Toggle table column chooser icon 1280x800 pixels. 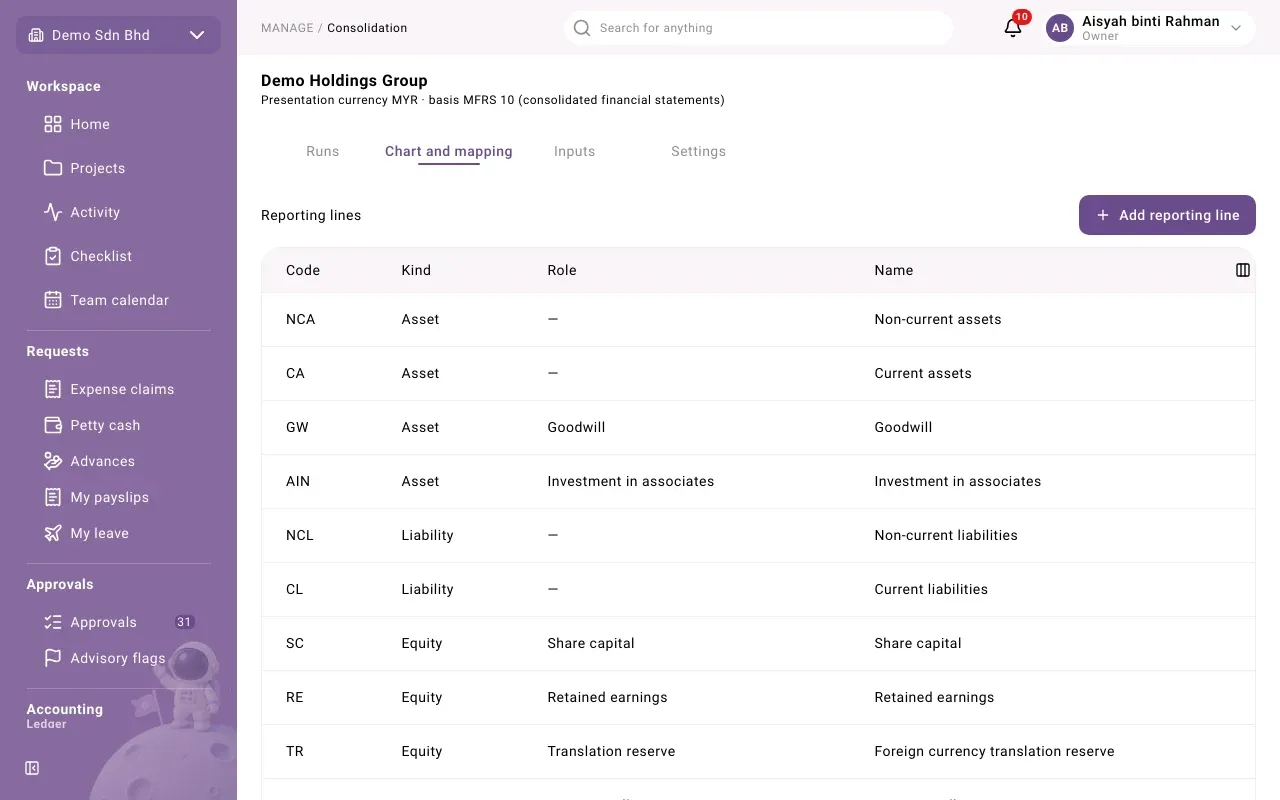pos(1243,270)
